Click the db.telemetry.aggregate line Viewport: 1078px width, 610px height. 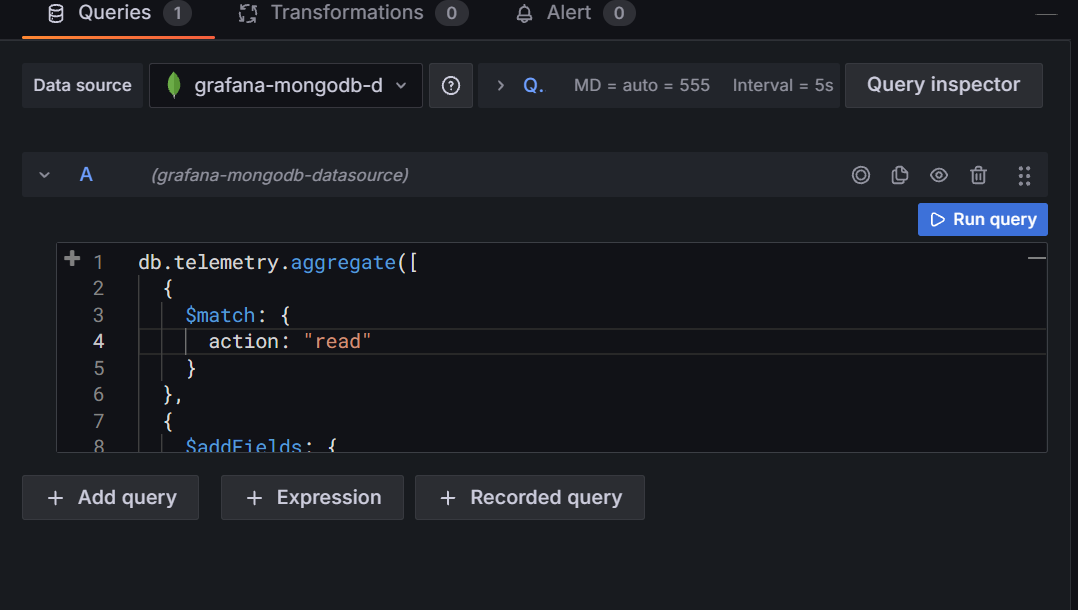[x=278, y=263]
